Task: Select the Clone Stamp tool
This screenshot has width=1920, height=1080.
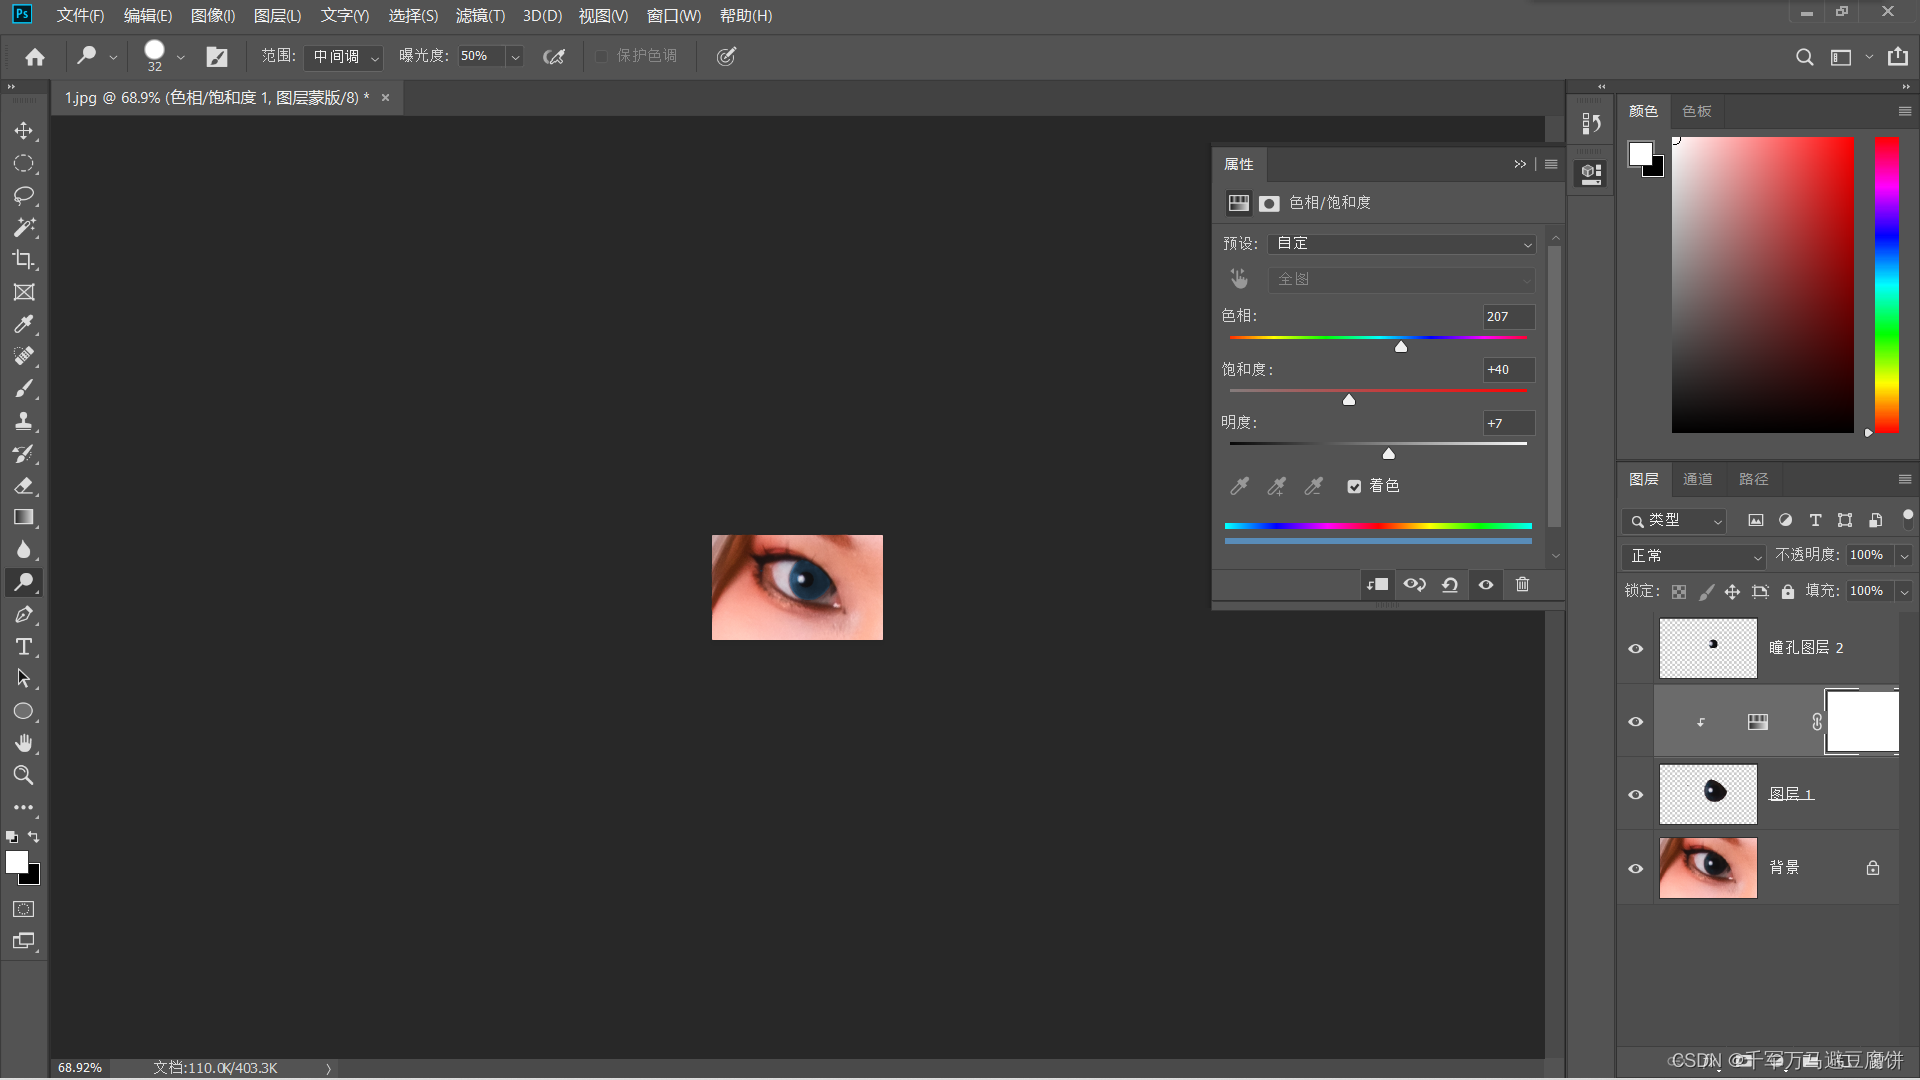Action: point(23,421)
